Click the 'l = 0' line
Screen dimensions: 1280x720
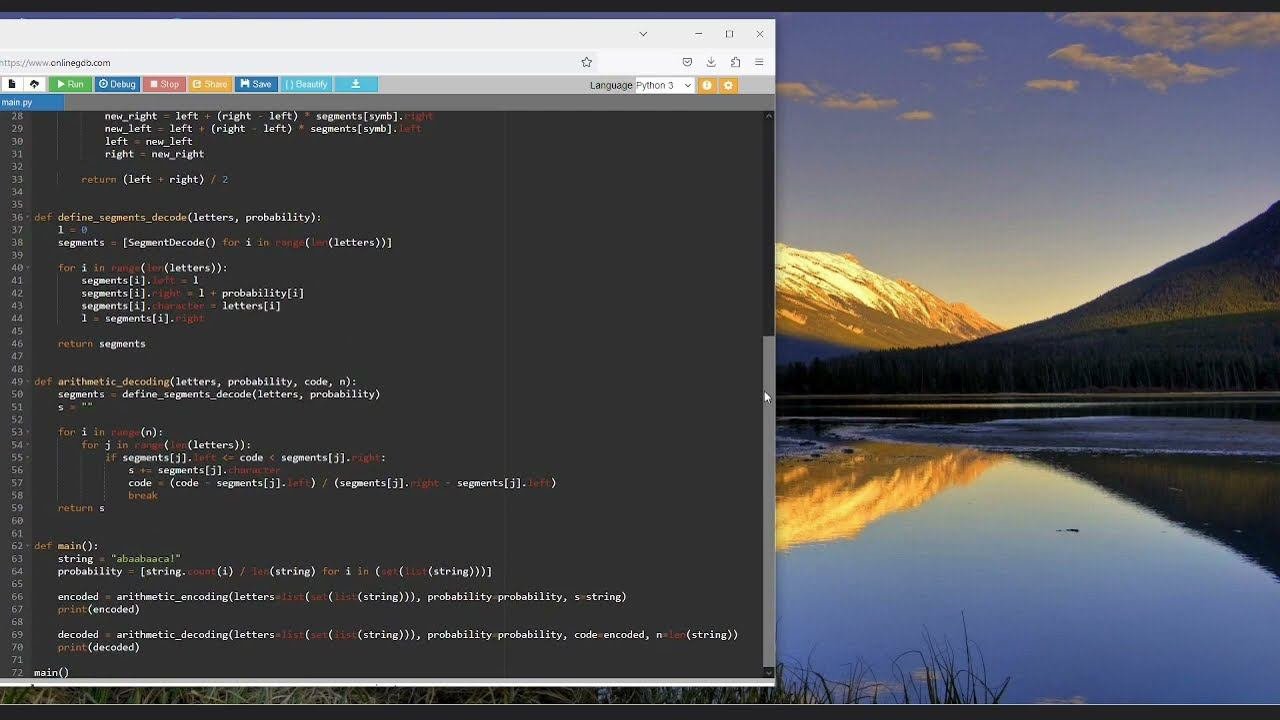[72, 230]
